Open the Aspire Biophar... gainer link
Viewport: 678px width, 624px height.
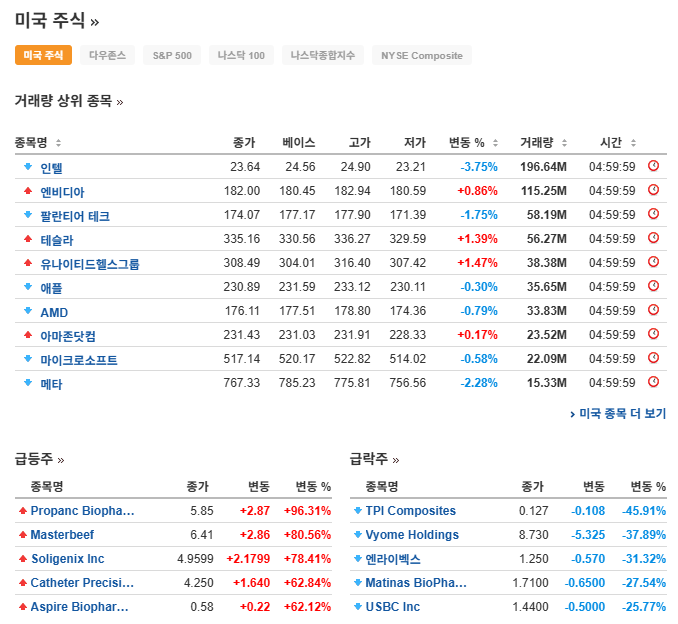(80, 607)
